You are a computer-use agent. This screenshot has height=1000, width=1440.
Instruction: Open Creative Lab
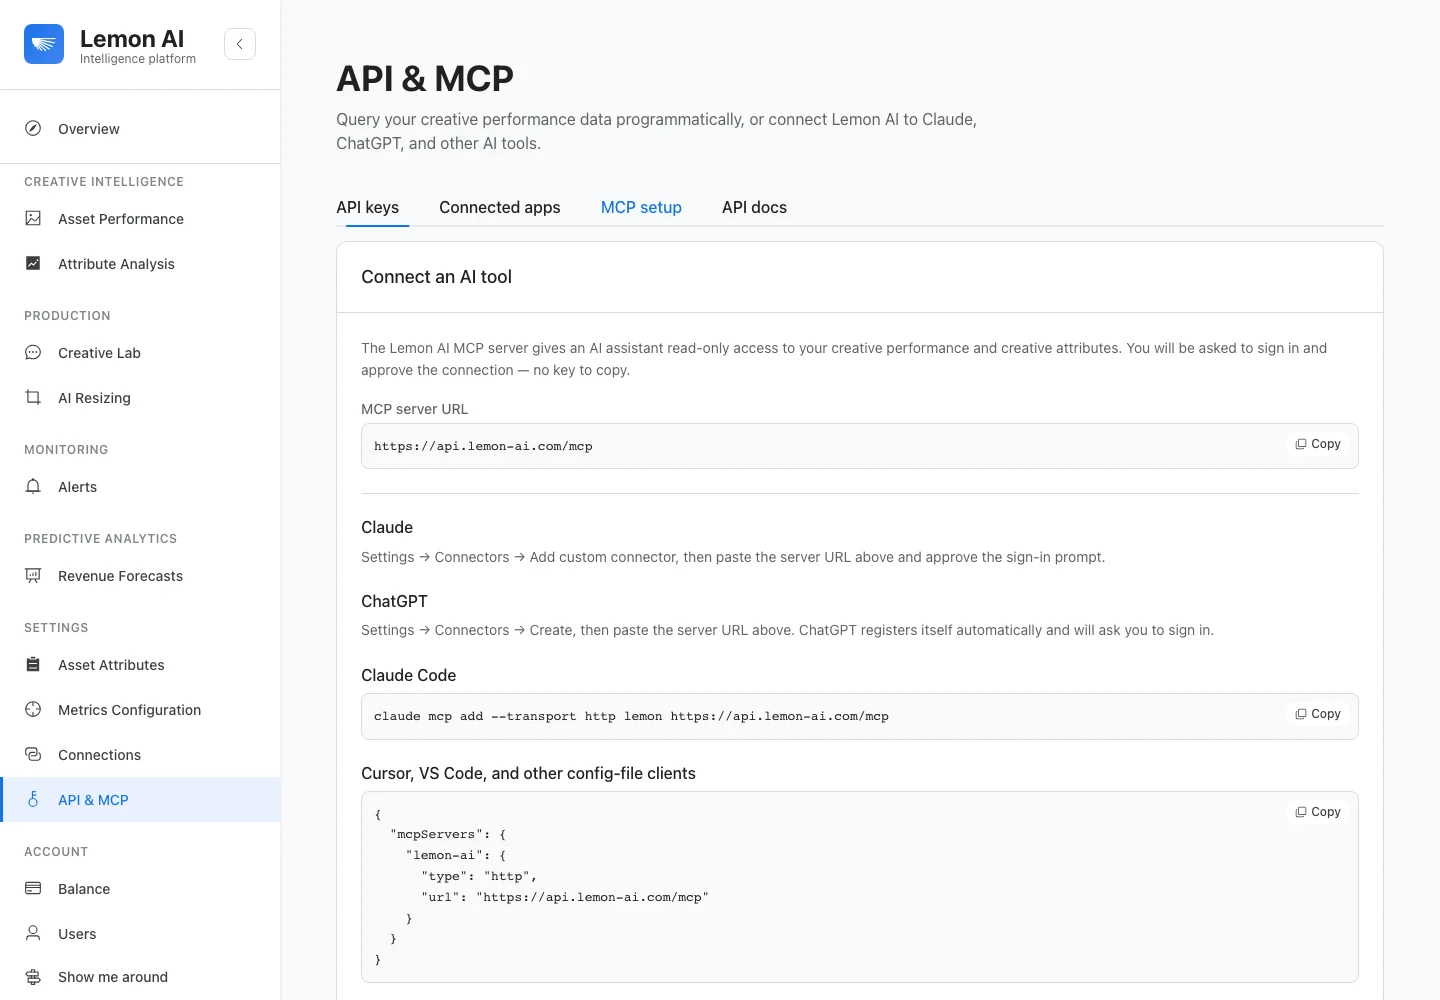tap(140, 352)
